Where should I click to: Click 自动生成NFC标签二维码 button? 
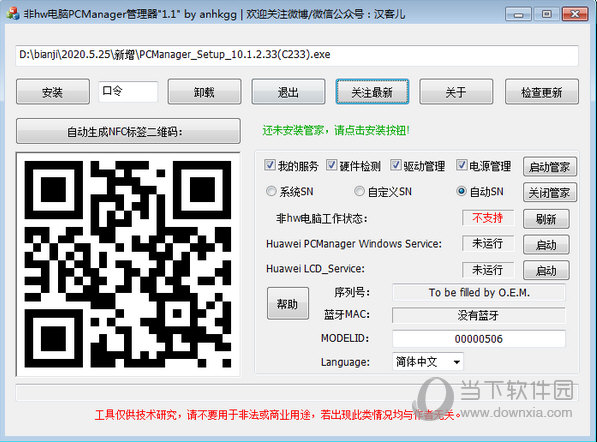[128, 131]
